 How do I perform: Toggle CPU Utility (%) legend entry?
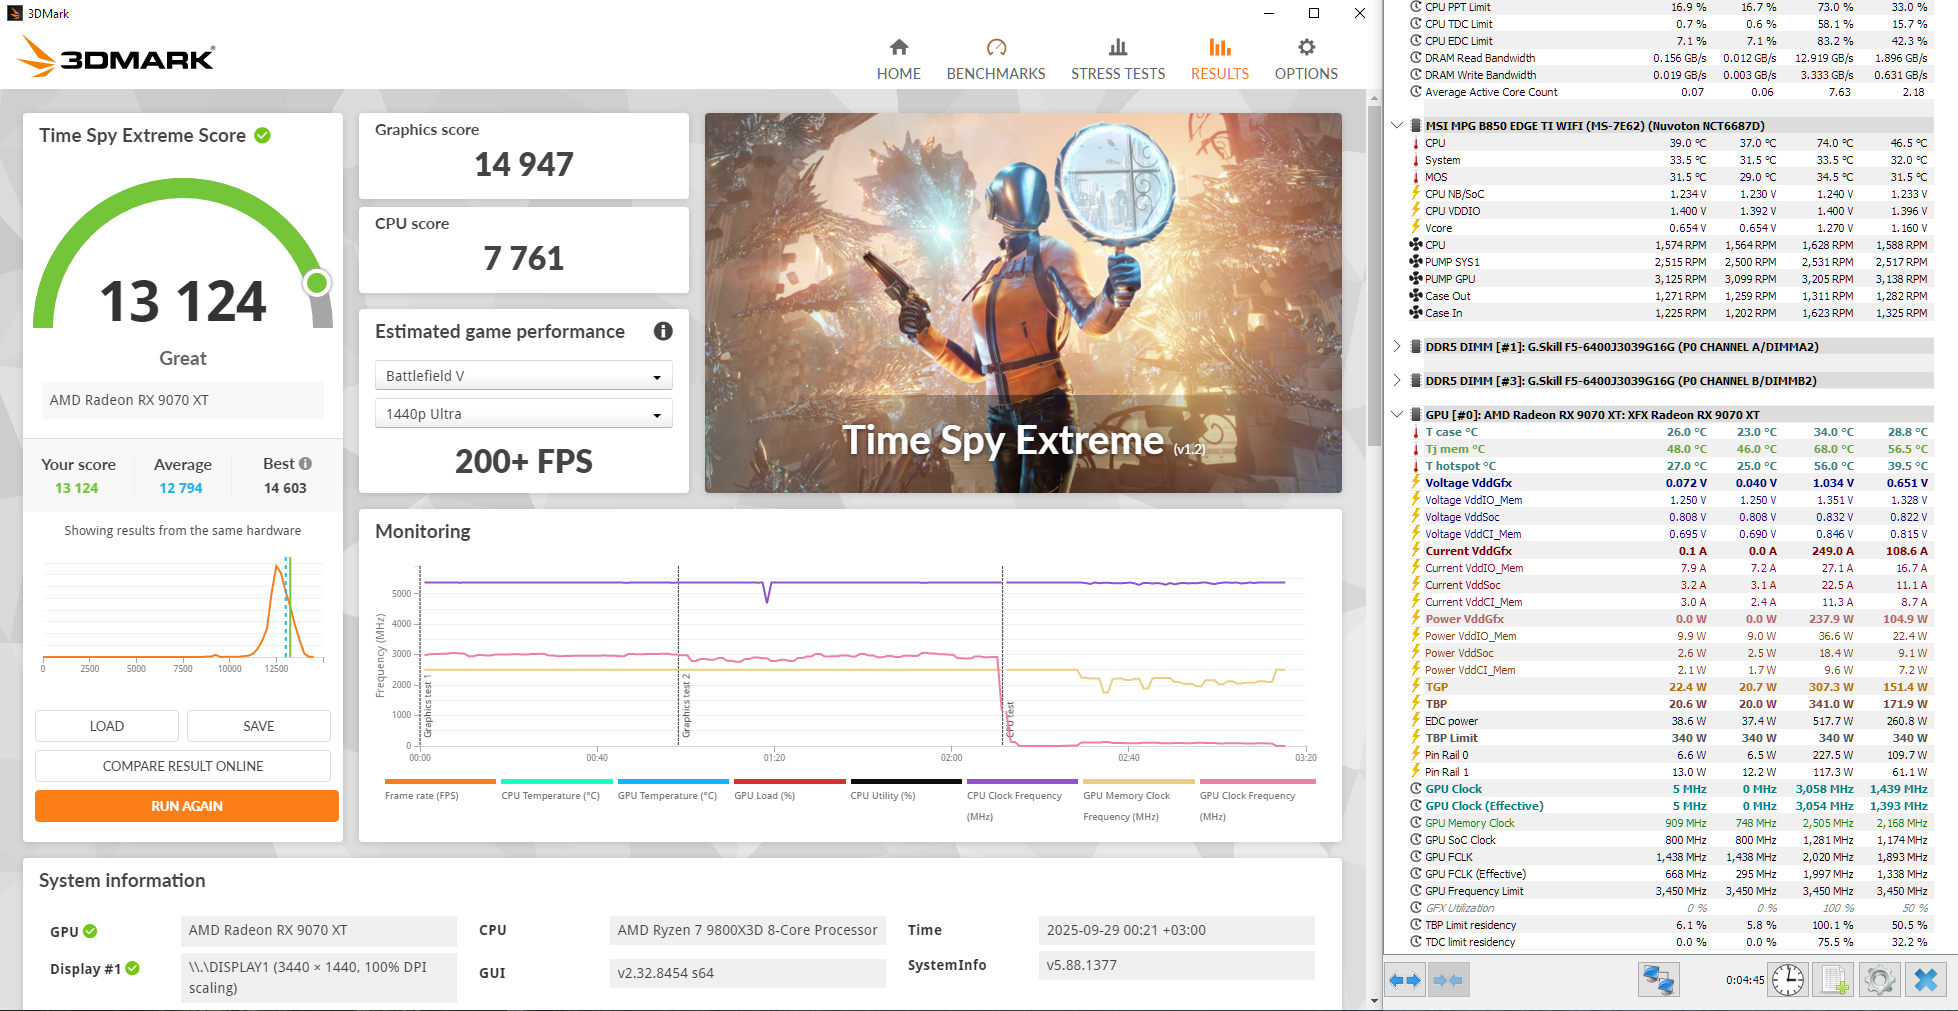[x=906, y=789]
